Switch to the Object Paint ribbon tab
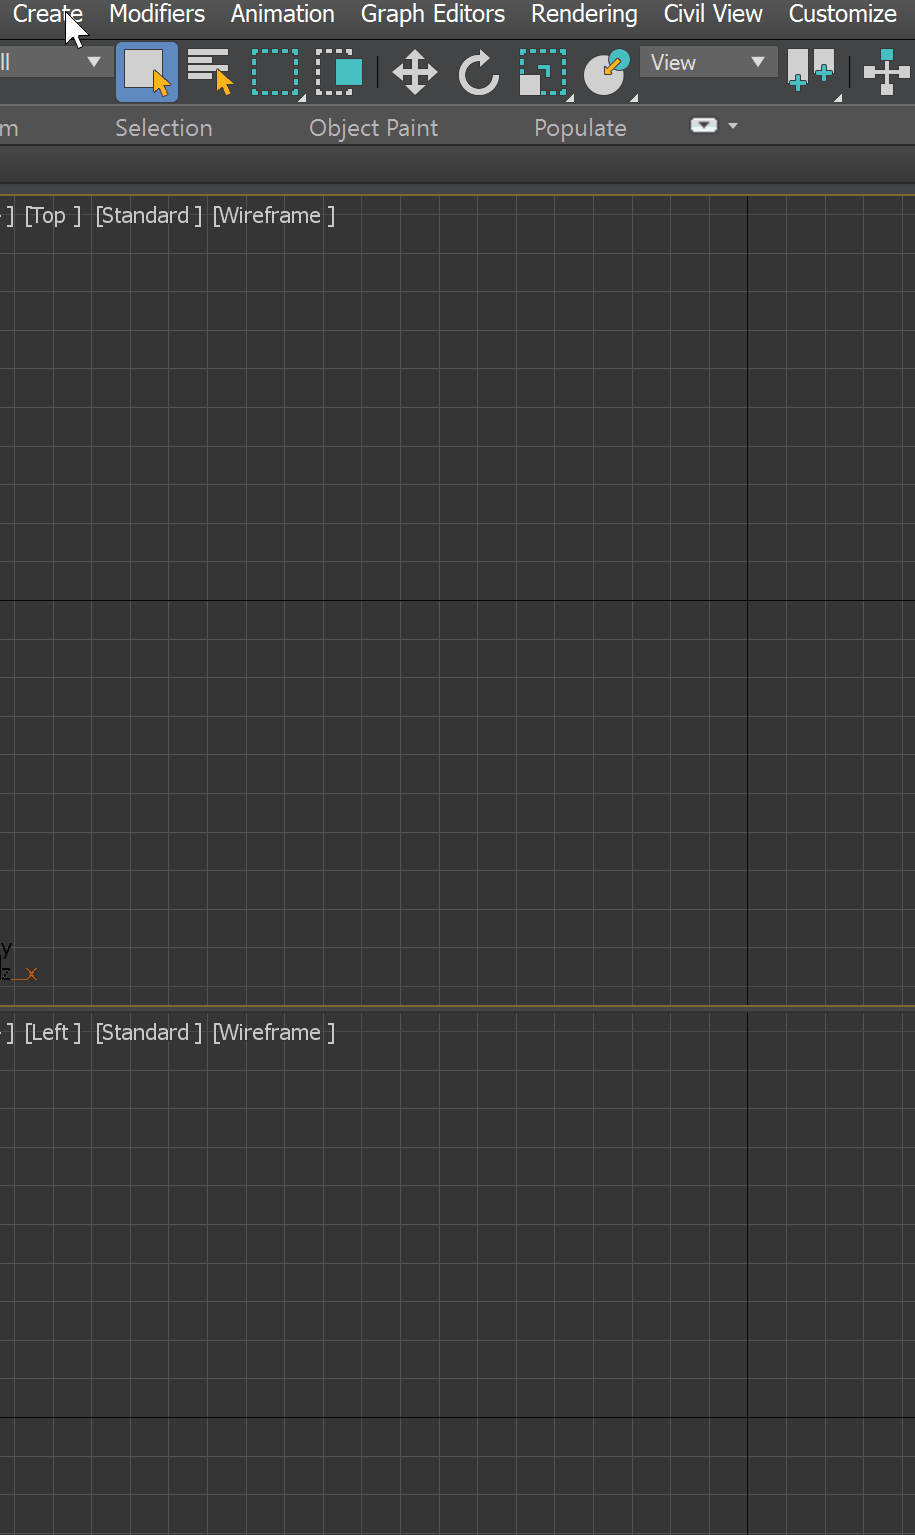This screenshot has width=915, height=1535. (x=373, y=127)
